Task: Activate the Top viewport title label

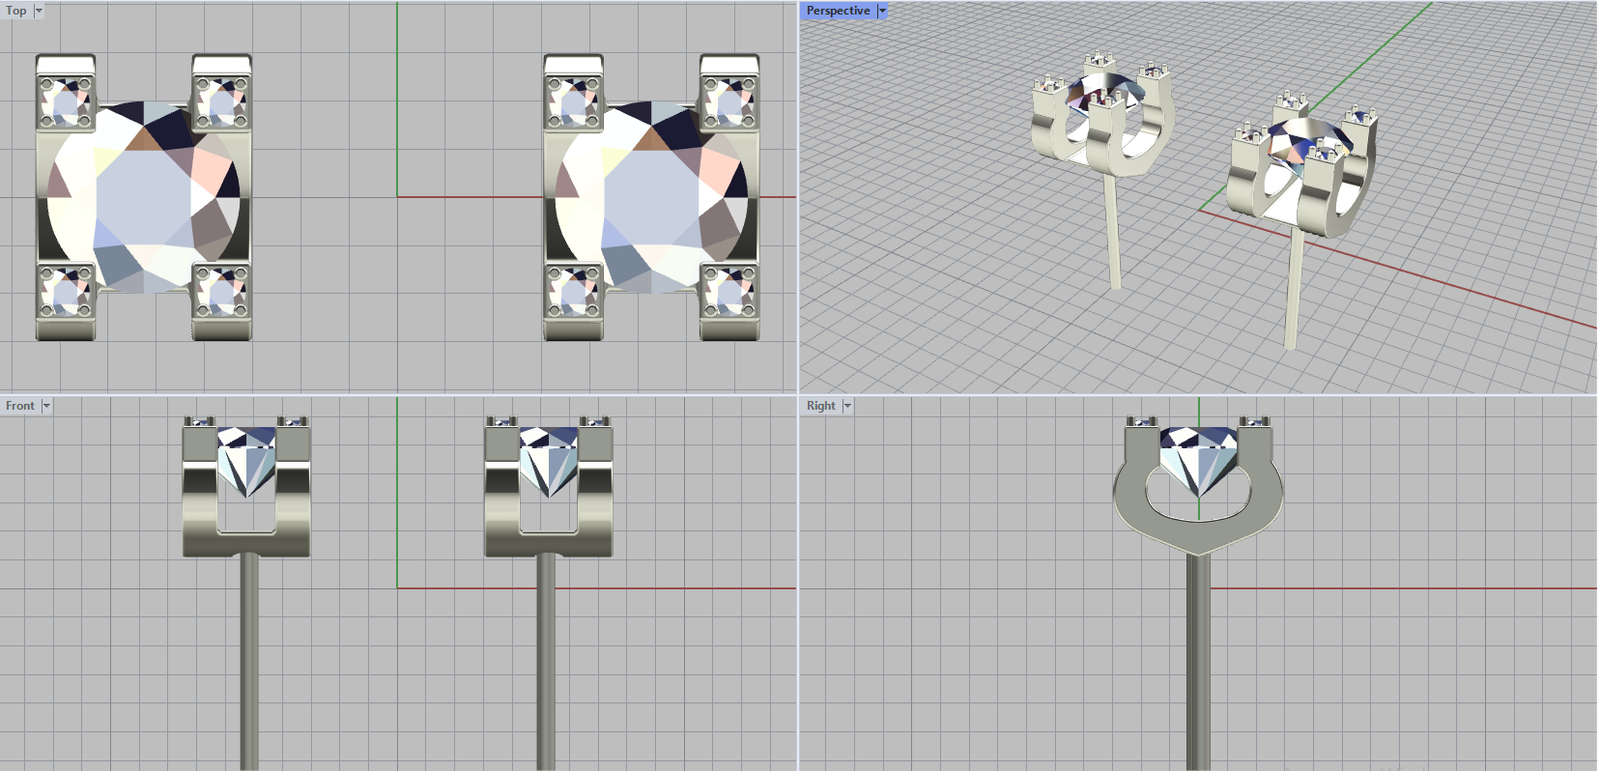Action: coord(16,11)
